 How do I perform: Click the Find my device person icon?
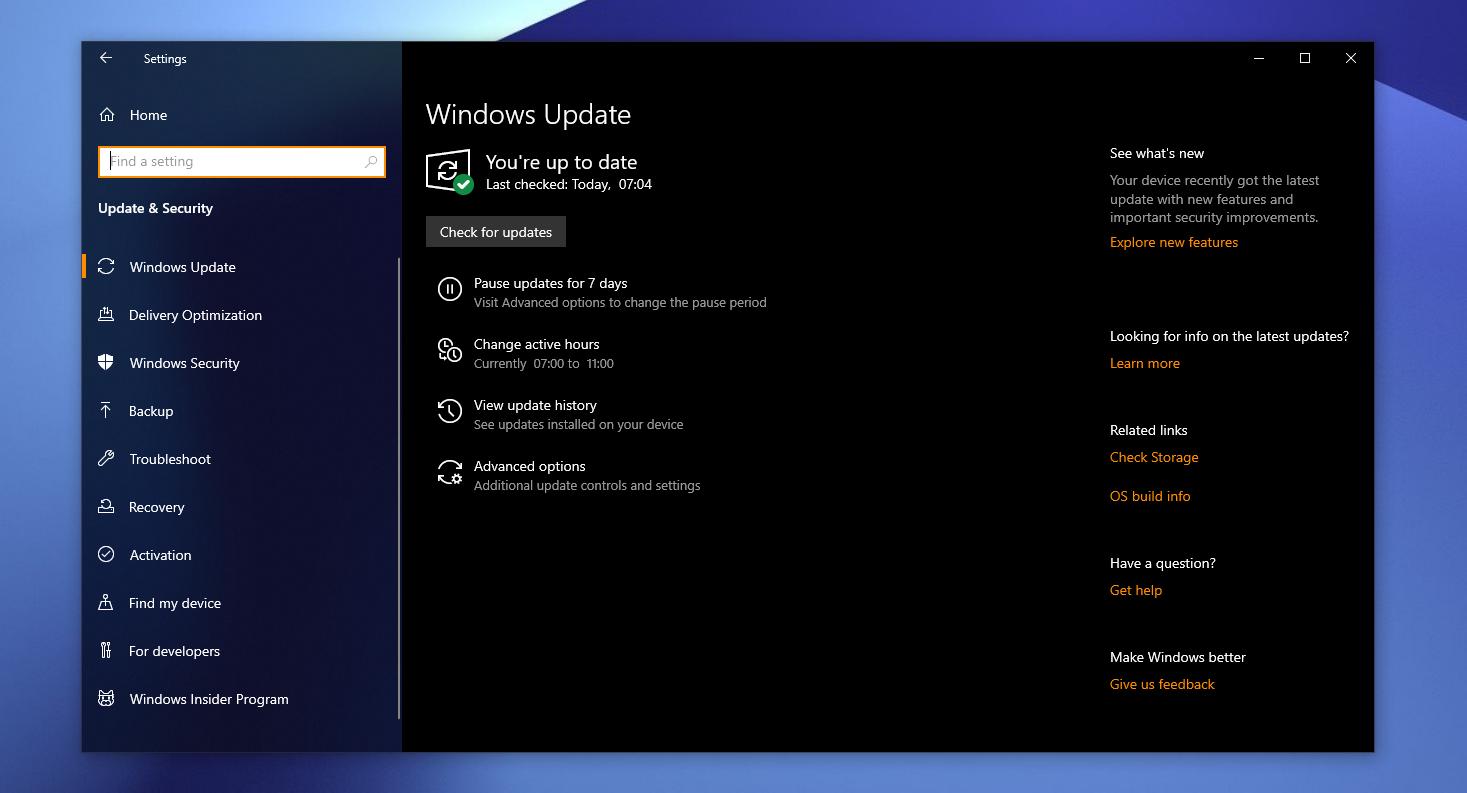point(106,602)
